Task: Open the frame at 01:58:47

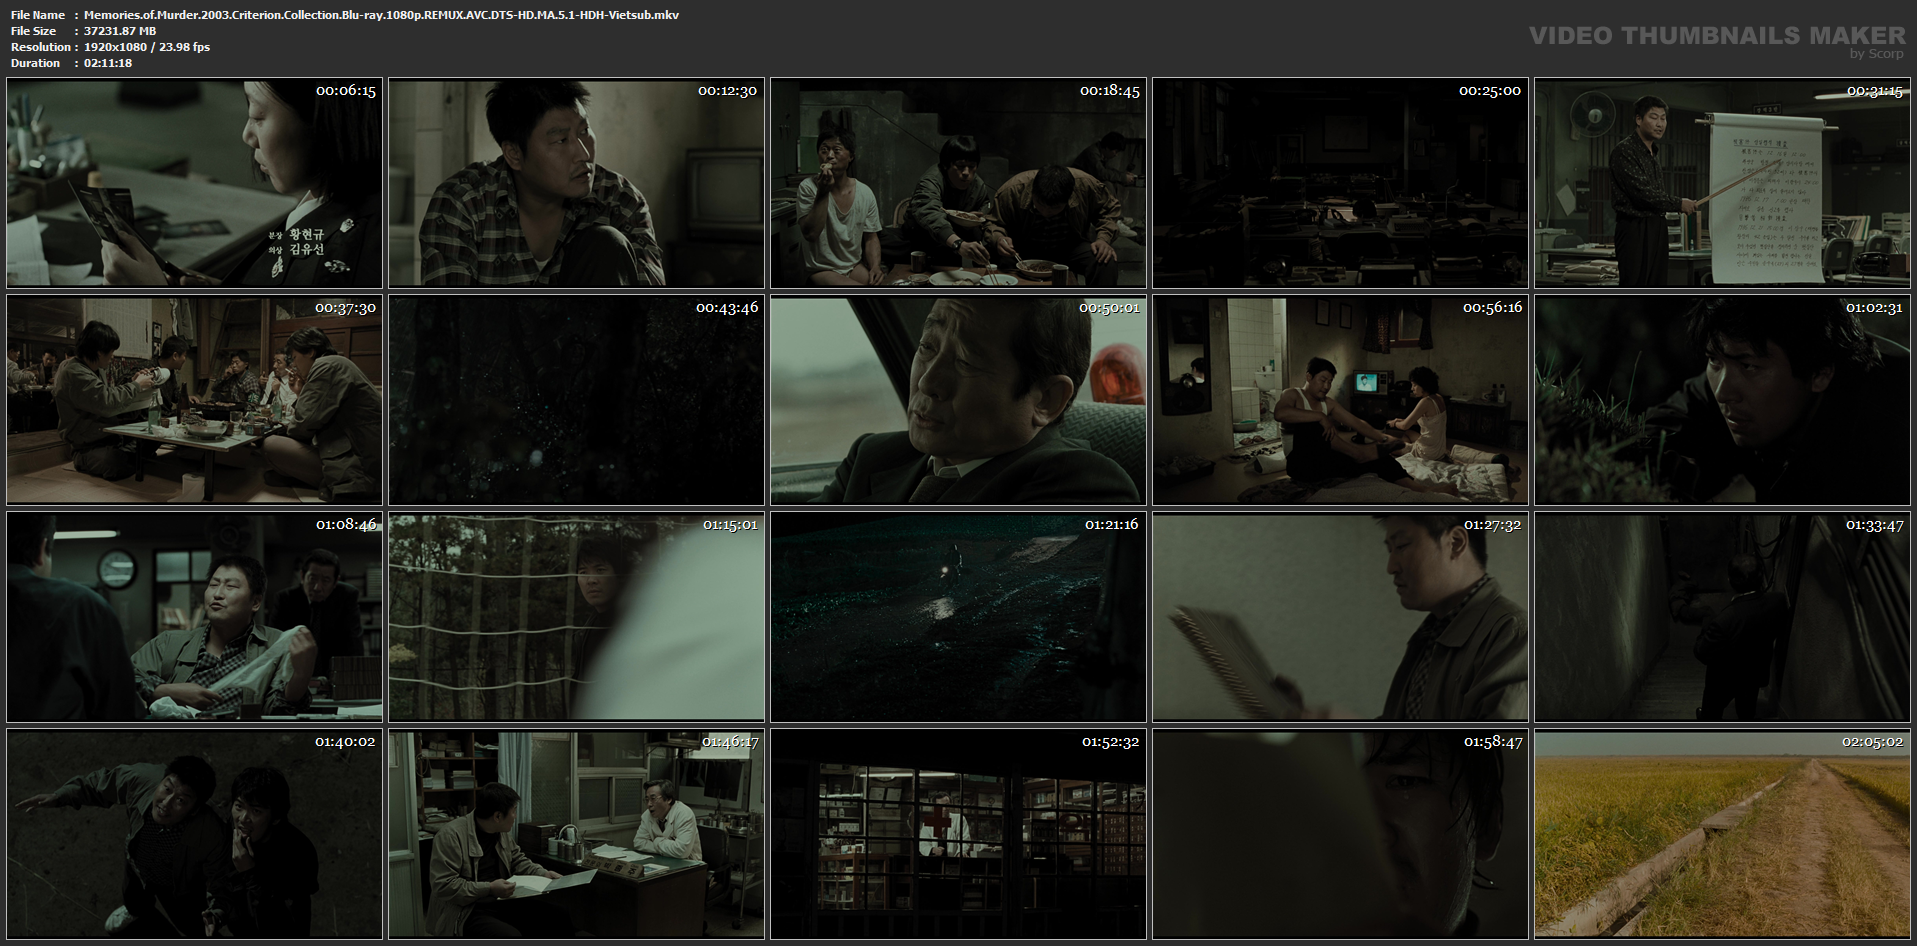Action: (x=1340, y=835)
